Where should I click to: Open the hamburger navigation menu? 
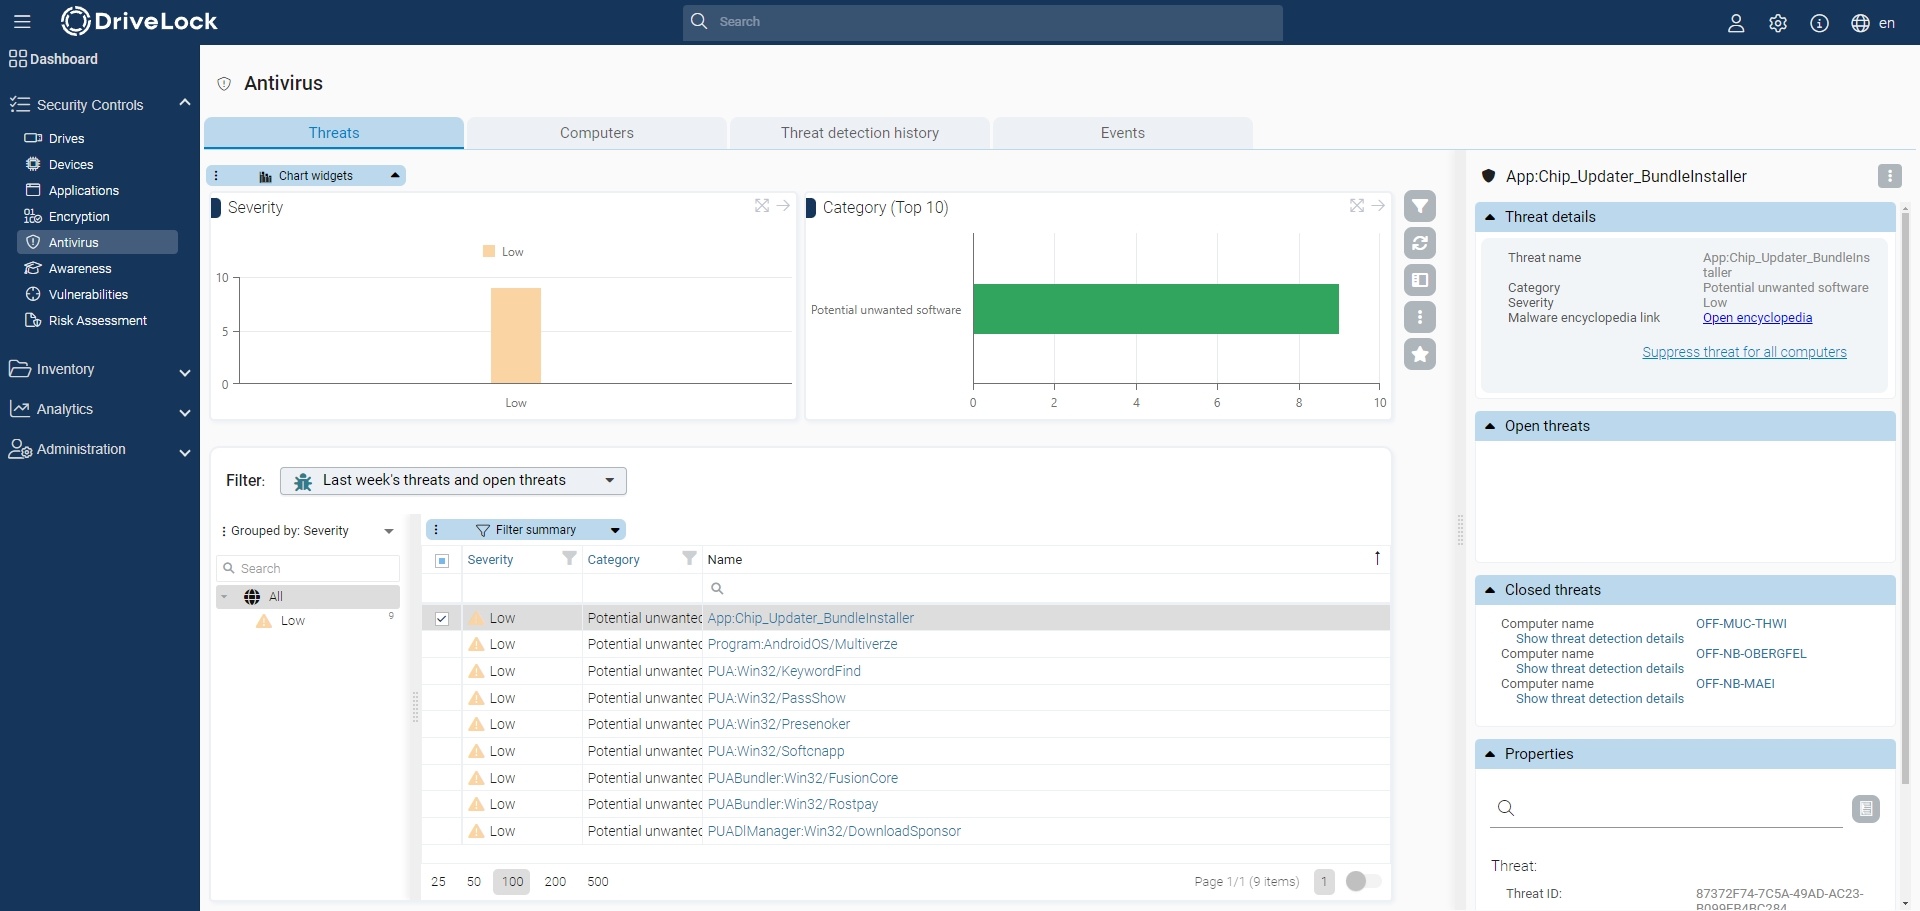[22, 21]
